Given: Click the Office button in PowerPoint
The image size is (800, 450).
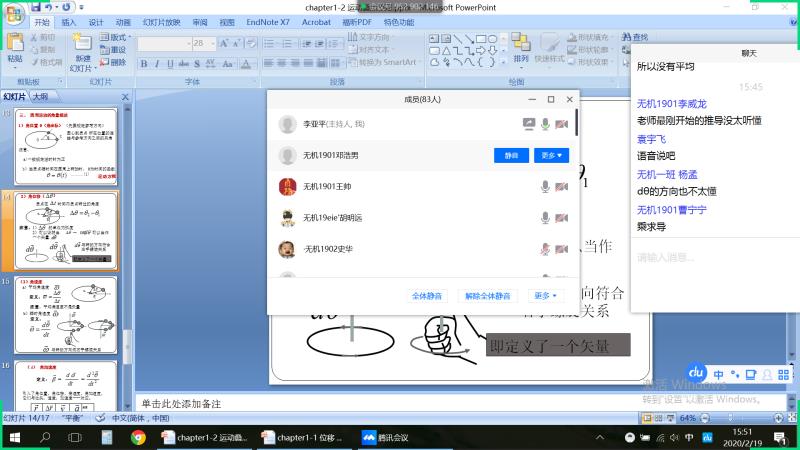Looking at the screenshot, I should (x=14, y=14).
